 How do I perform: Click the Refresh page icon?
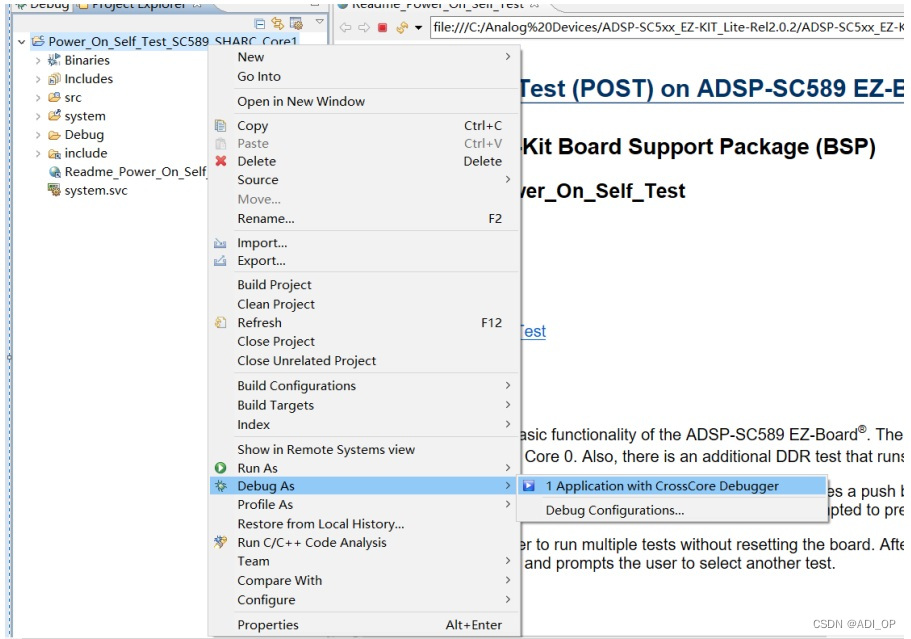pos(401,27)
